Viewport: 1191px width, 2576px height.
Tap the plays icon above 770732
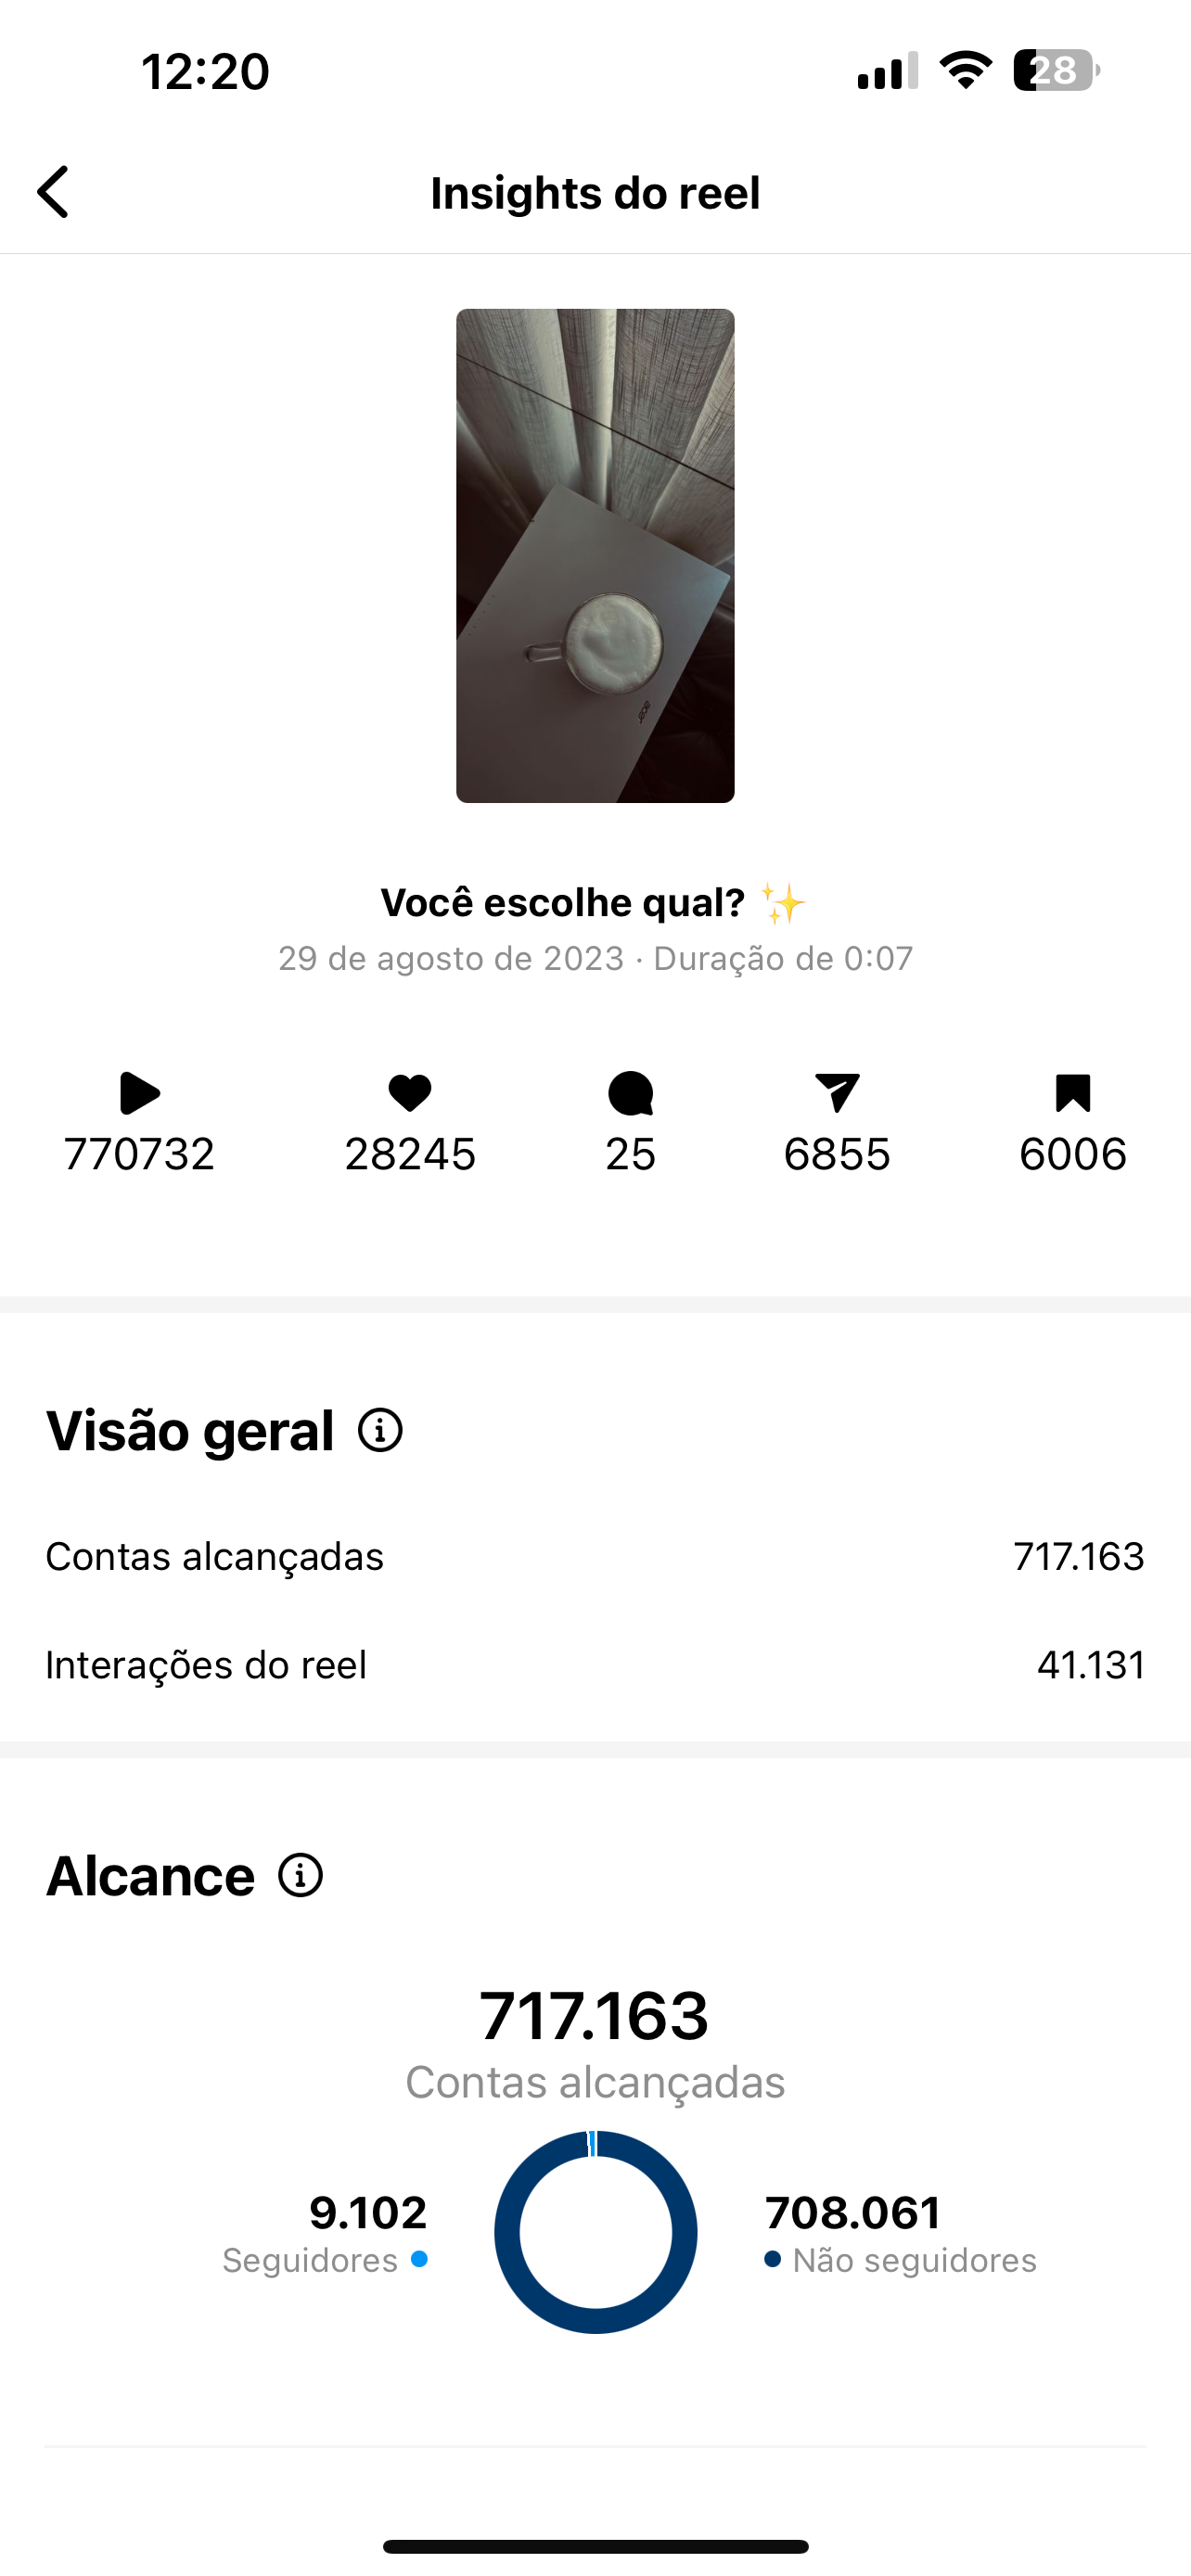click(x=139, y=1093)
